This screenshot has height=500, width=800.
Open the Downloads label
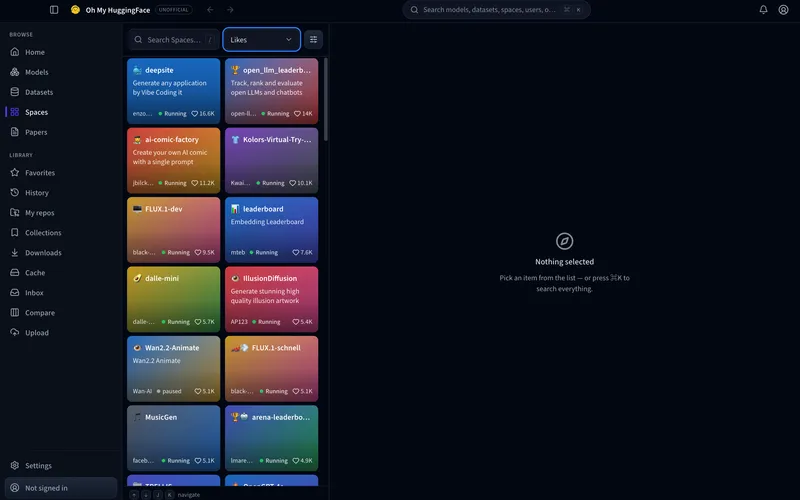click(x=43, y=253)
